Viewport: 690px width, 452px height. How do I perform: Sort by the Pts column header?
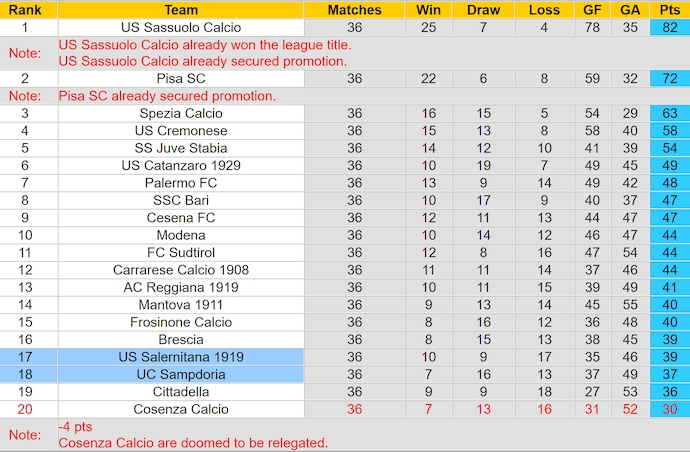coord(669,9)
